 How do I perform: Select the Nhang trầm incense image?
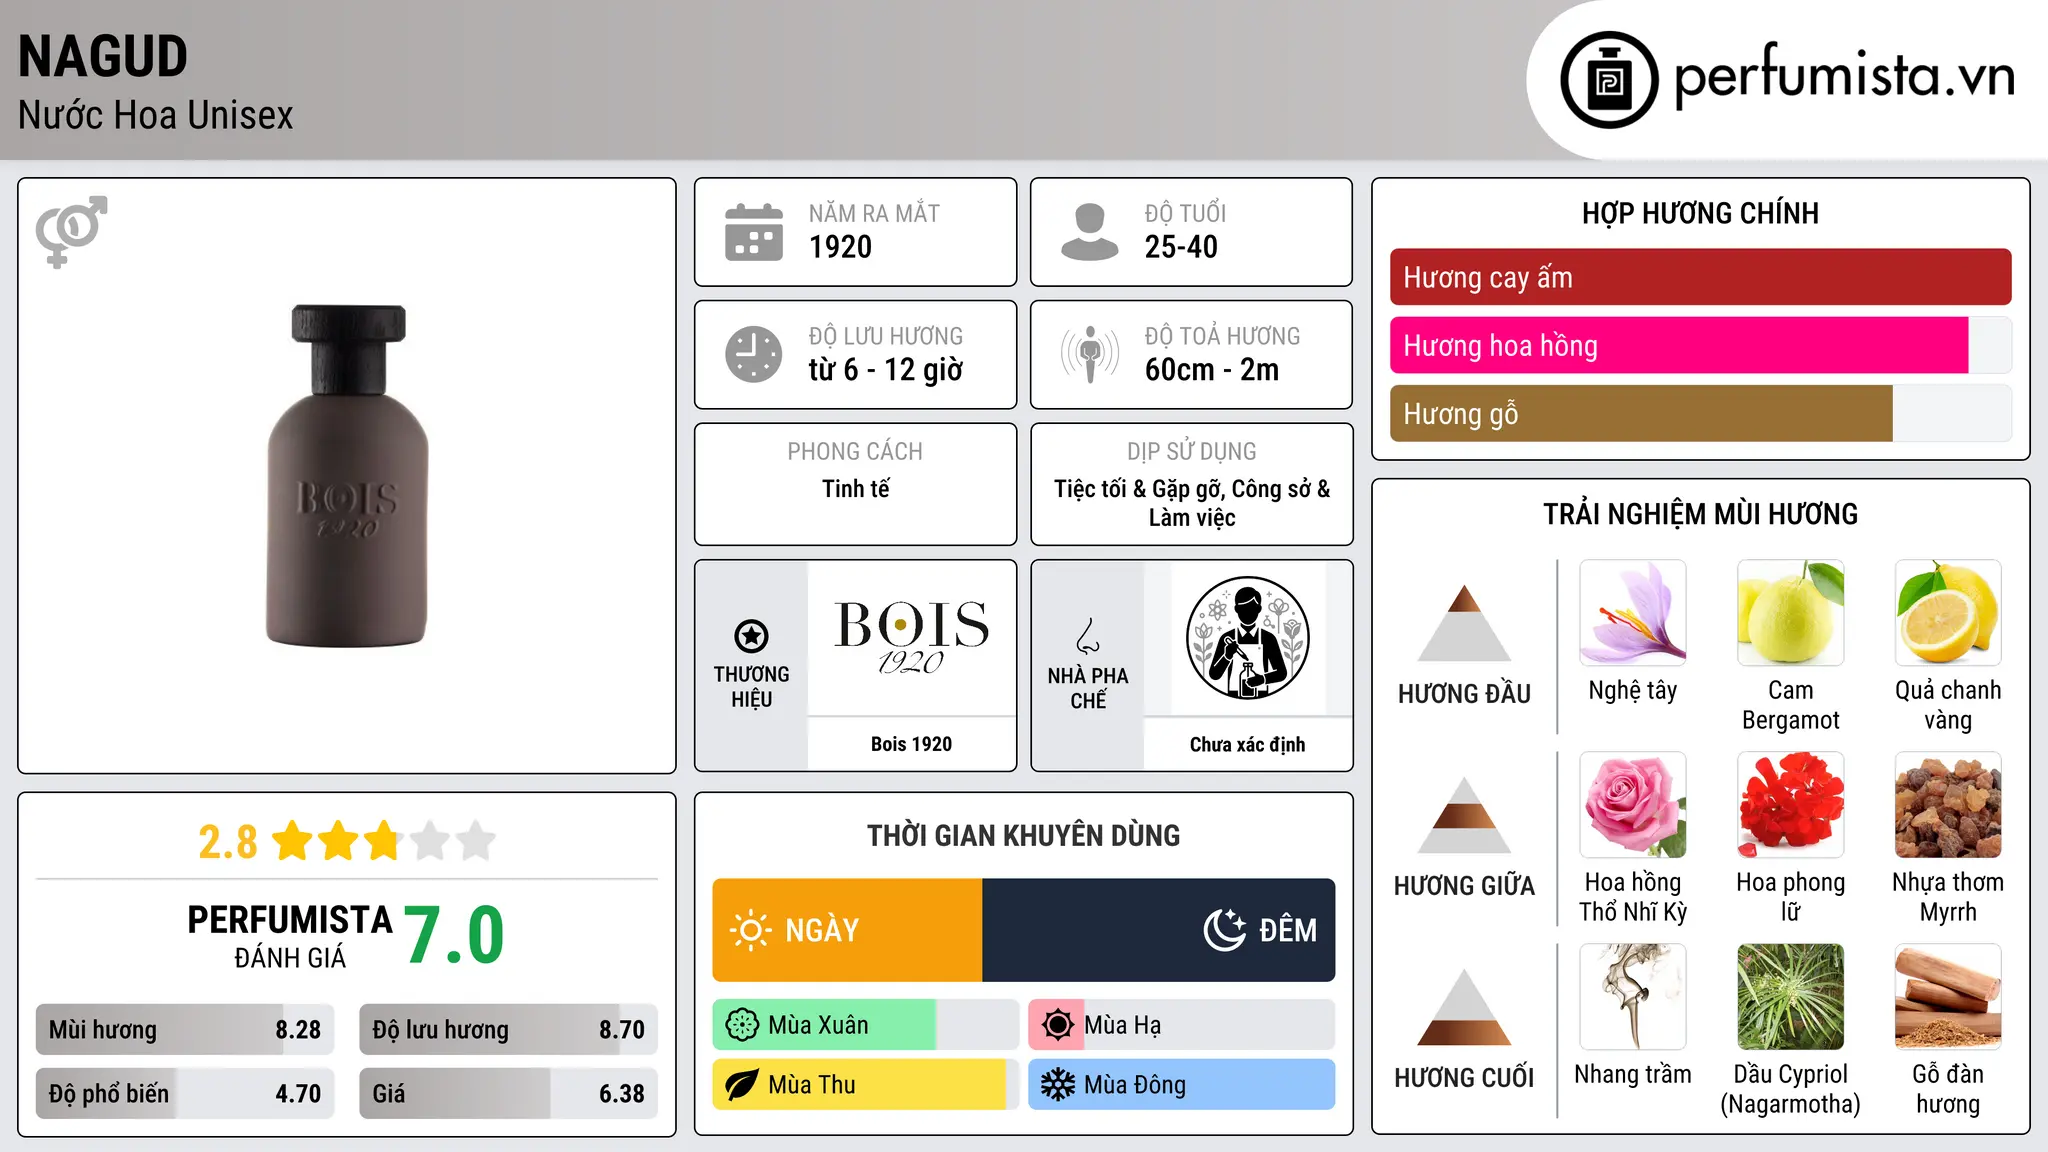[1633, 997]
